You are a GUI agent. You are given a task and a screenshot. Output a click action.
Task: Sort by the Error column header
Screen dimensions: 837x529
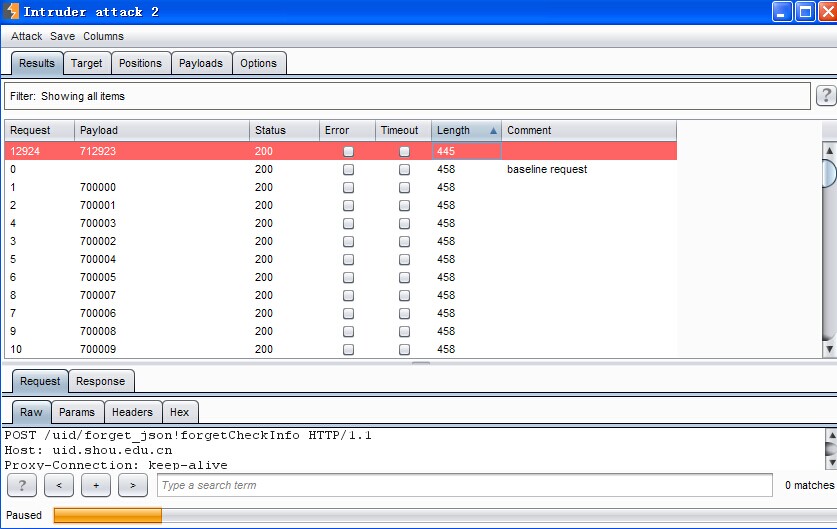[348, 130]
